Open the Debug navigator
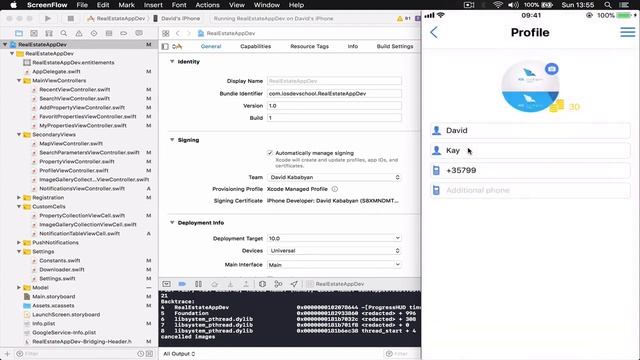This screenshot has height=360, width=640. point(109,33)
